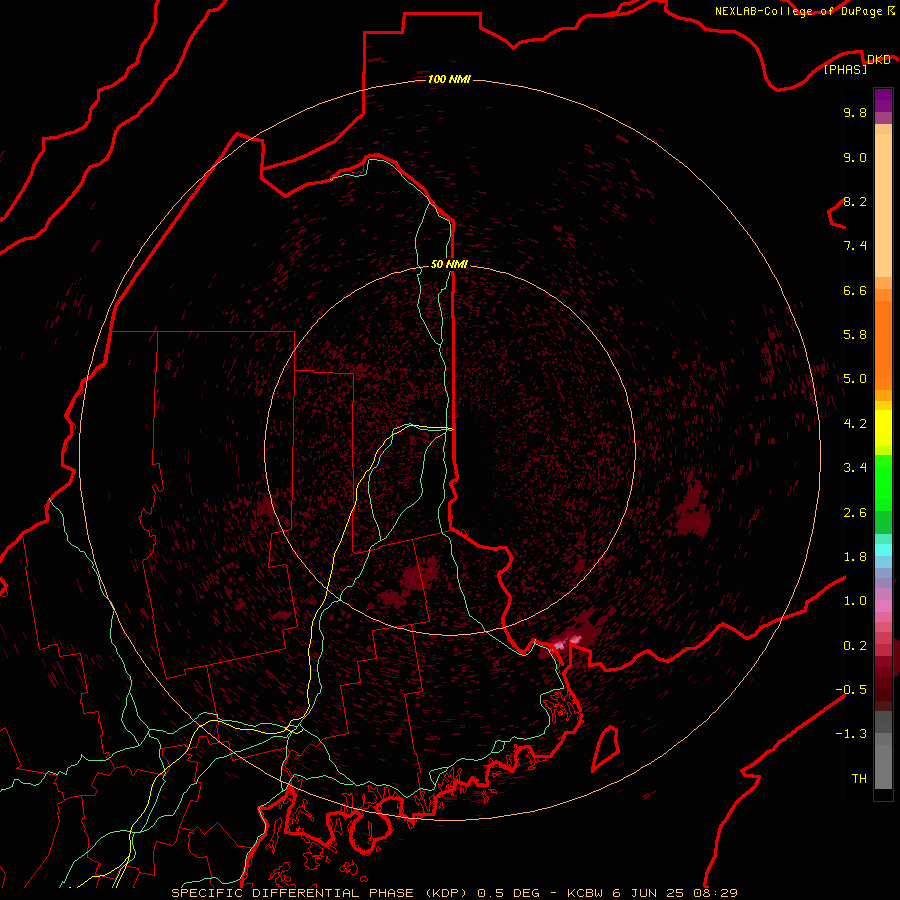Click the -0.5 value on color scale
The width and height of the screenshot is (900, 900).
(851, 690)
